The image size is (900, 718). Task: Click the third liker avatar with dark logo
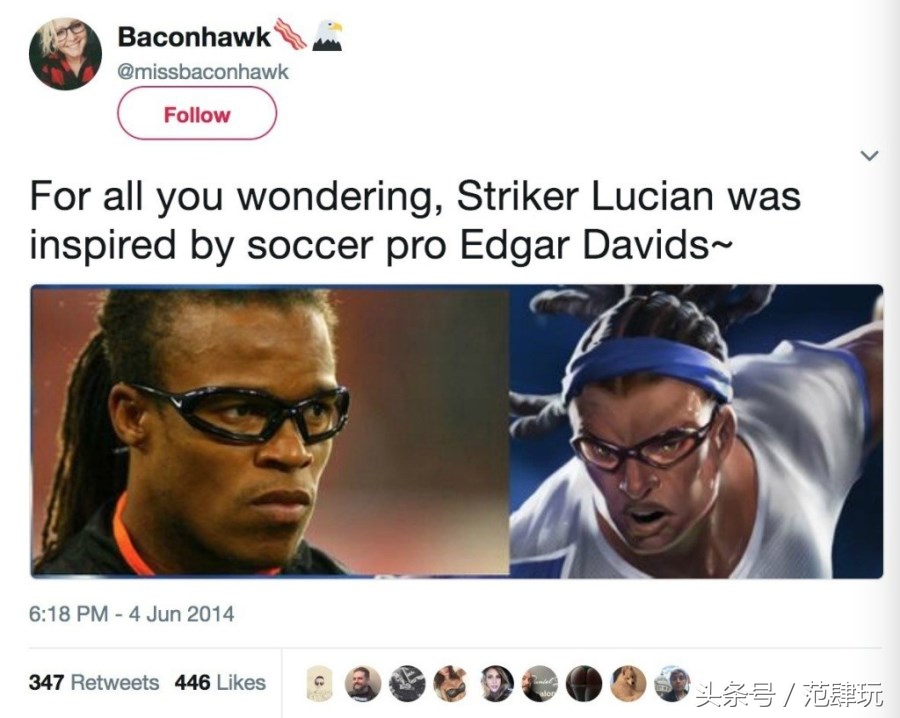click(x=407, y=684)
